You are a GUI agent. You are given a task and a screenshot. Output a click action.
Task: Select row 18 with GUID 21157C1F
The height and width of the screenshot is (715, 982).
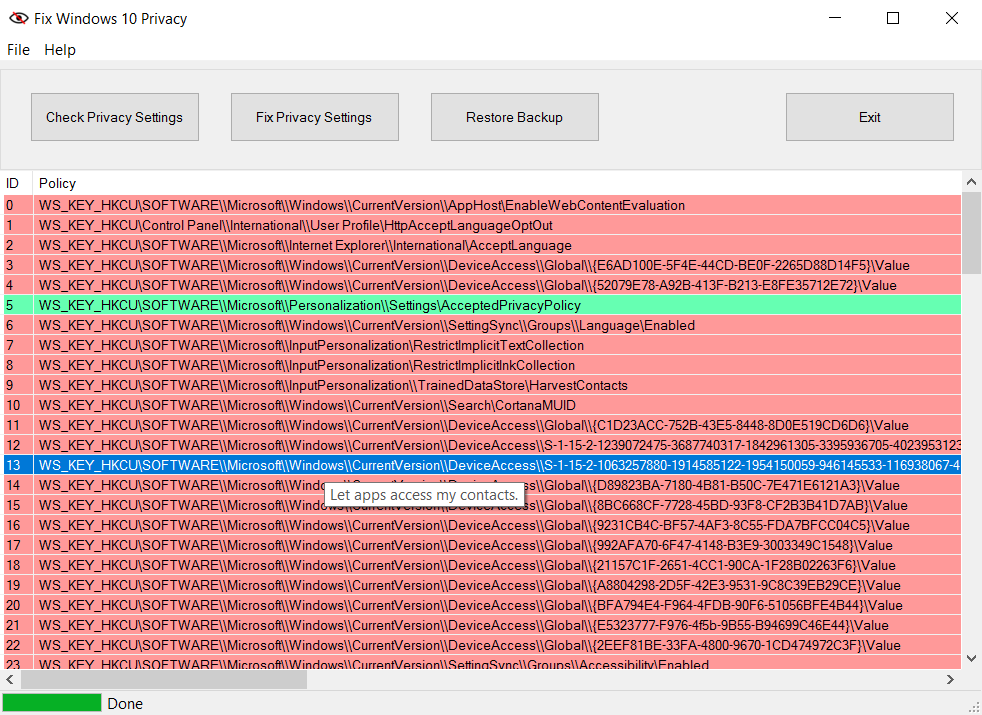(482, 565)
